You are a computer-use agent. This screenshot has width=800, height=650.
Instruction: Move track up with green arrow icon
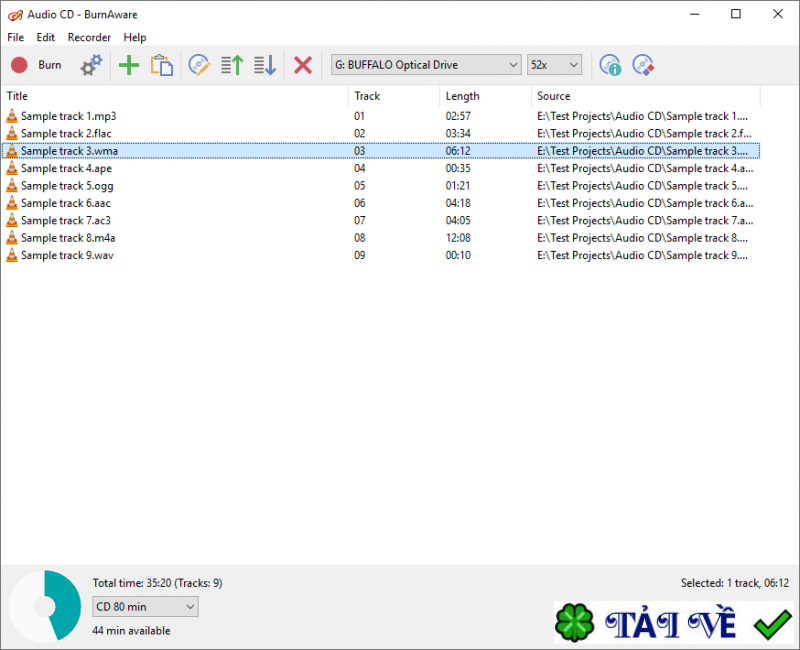(x=232, y=65)
